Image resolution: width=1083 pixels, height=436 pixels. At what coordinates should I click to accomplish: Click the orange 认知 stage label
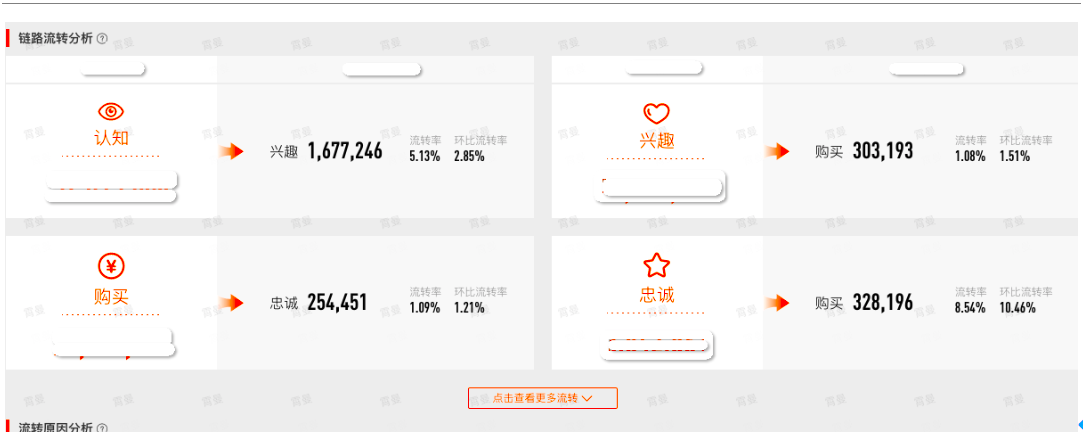pos(111,138)
